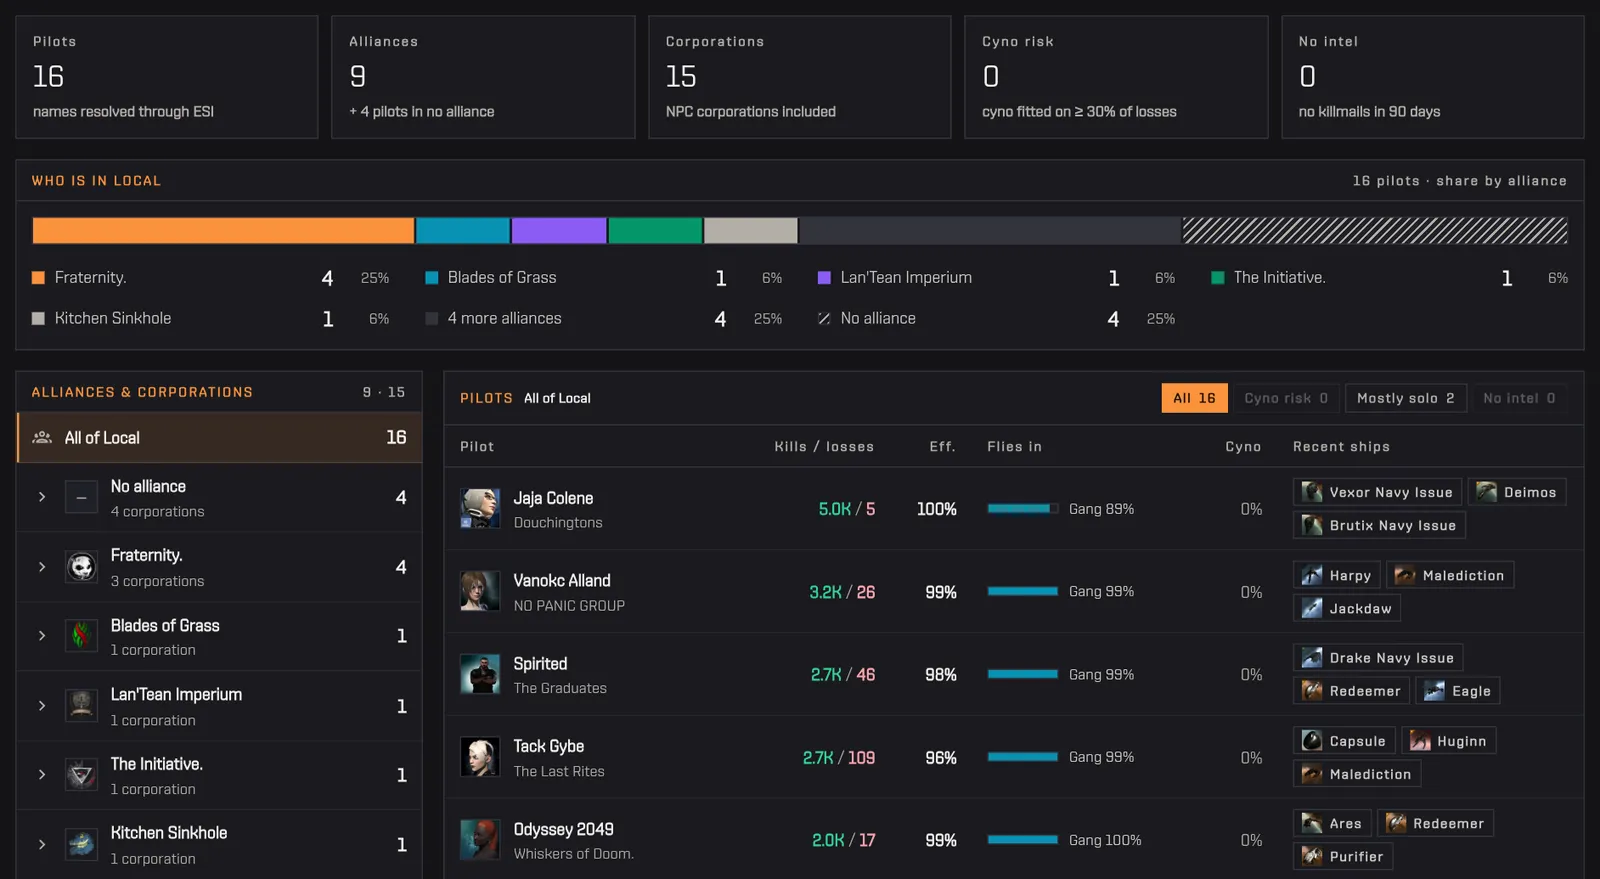1600x879 pixels.
Task: Sort pilots by the Eff. column
Action: (942, 447)
